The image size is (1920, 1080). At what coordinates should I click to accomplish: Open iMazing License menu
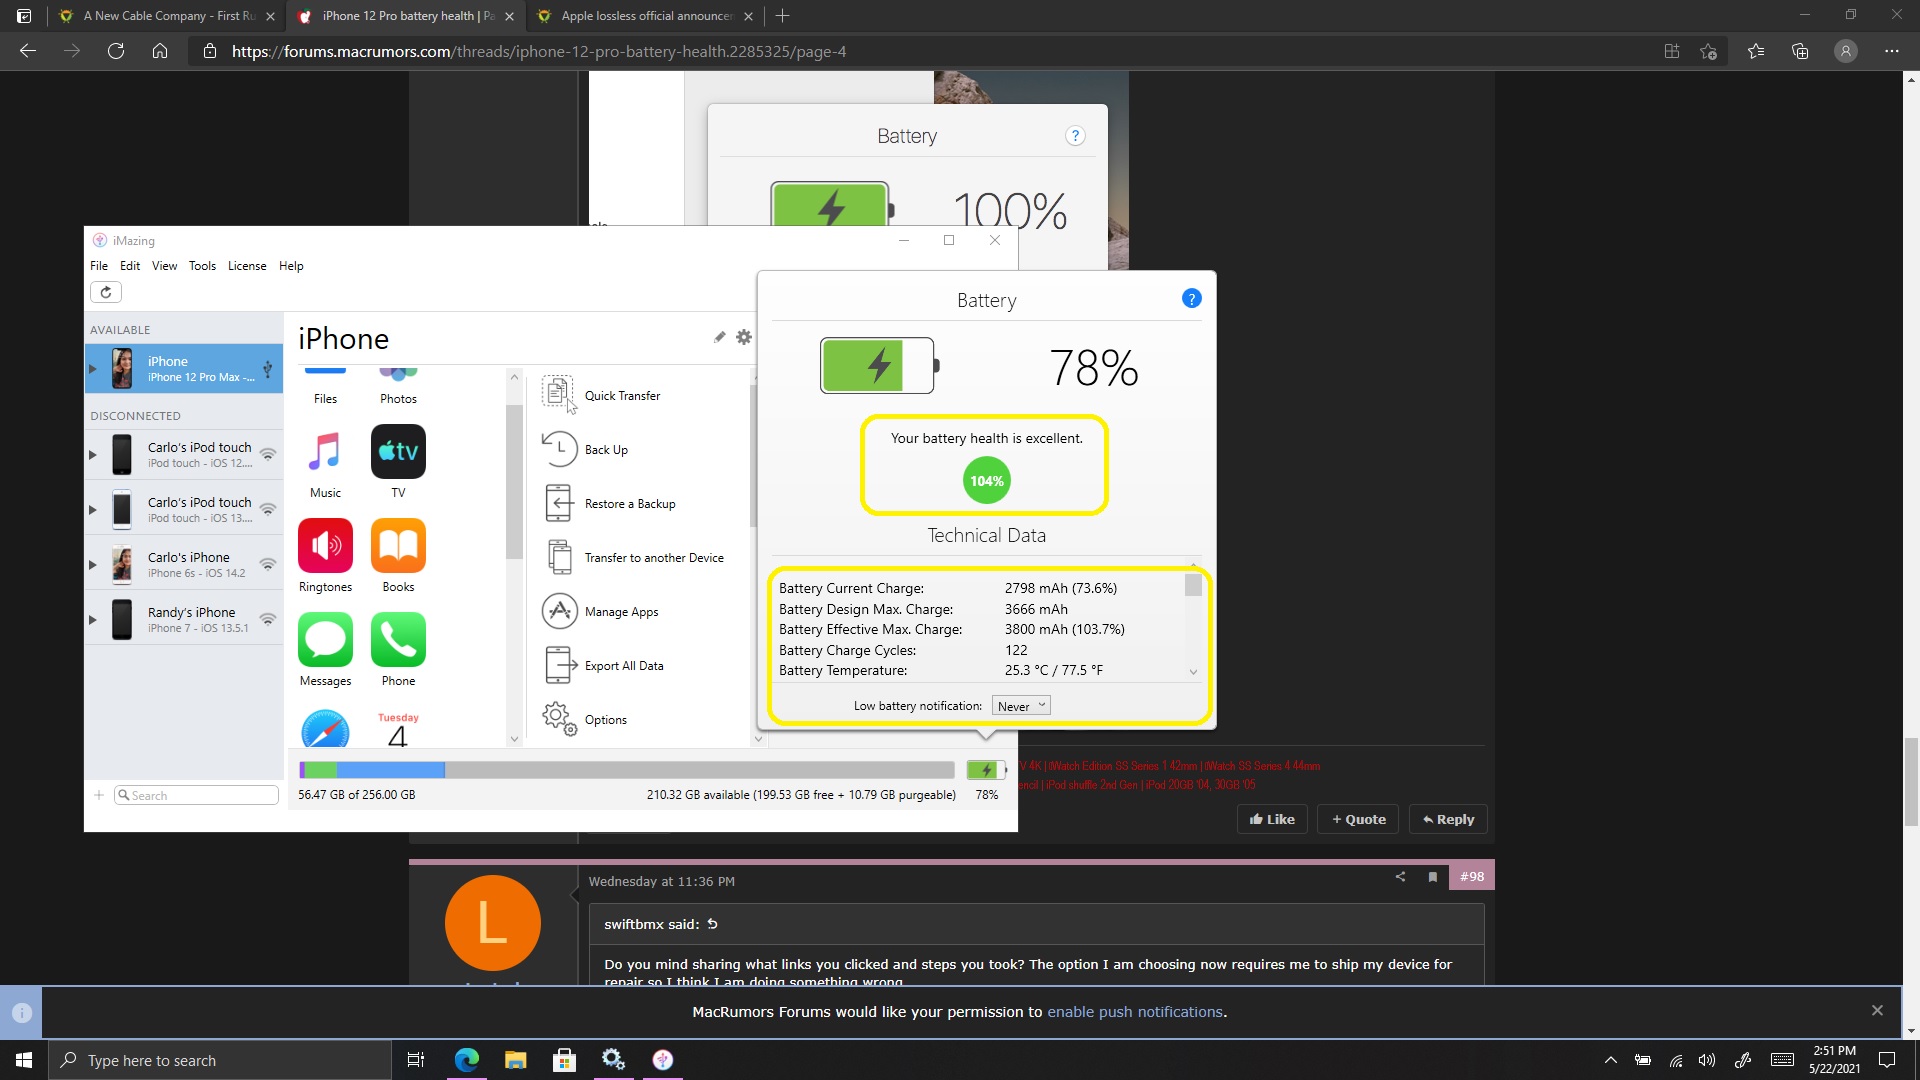point(247,266)
